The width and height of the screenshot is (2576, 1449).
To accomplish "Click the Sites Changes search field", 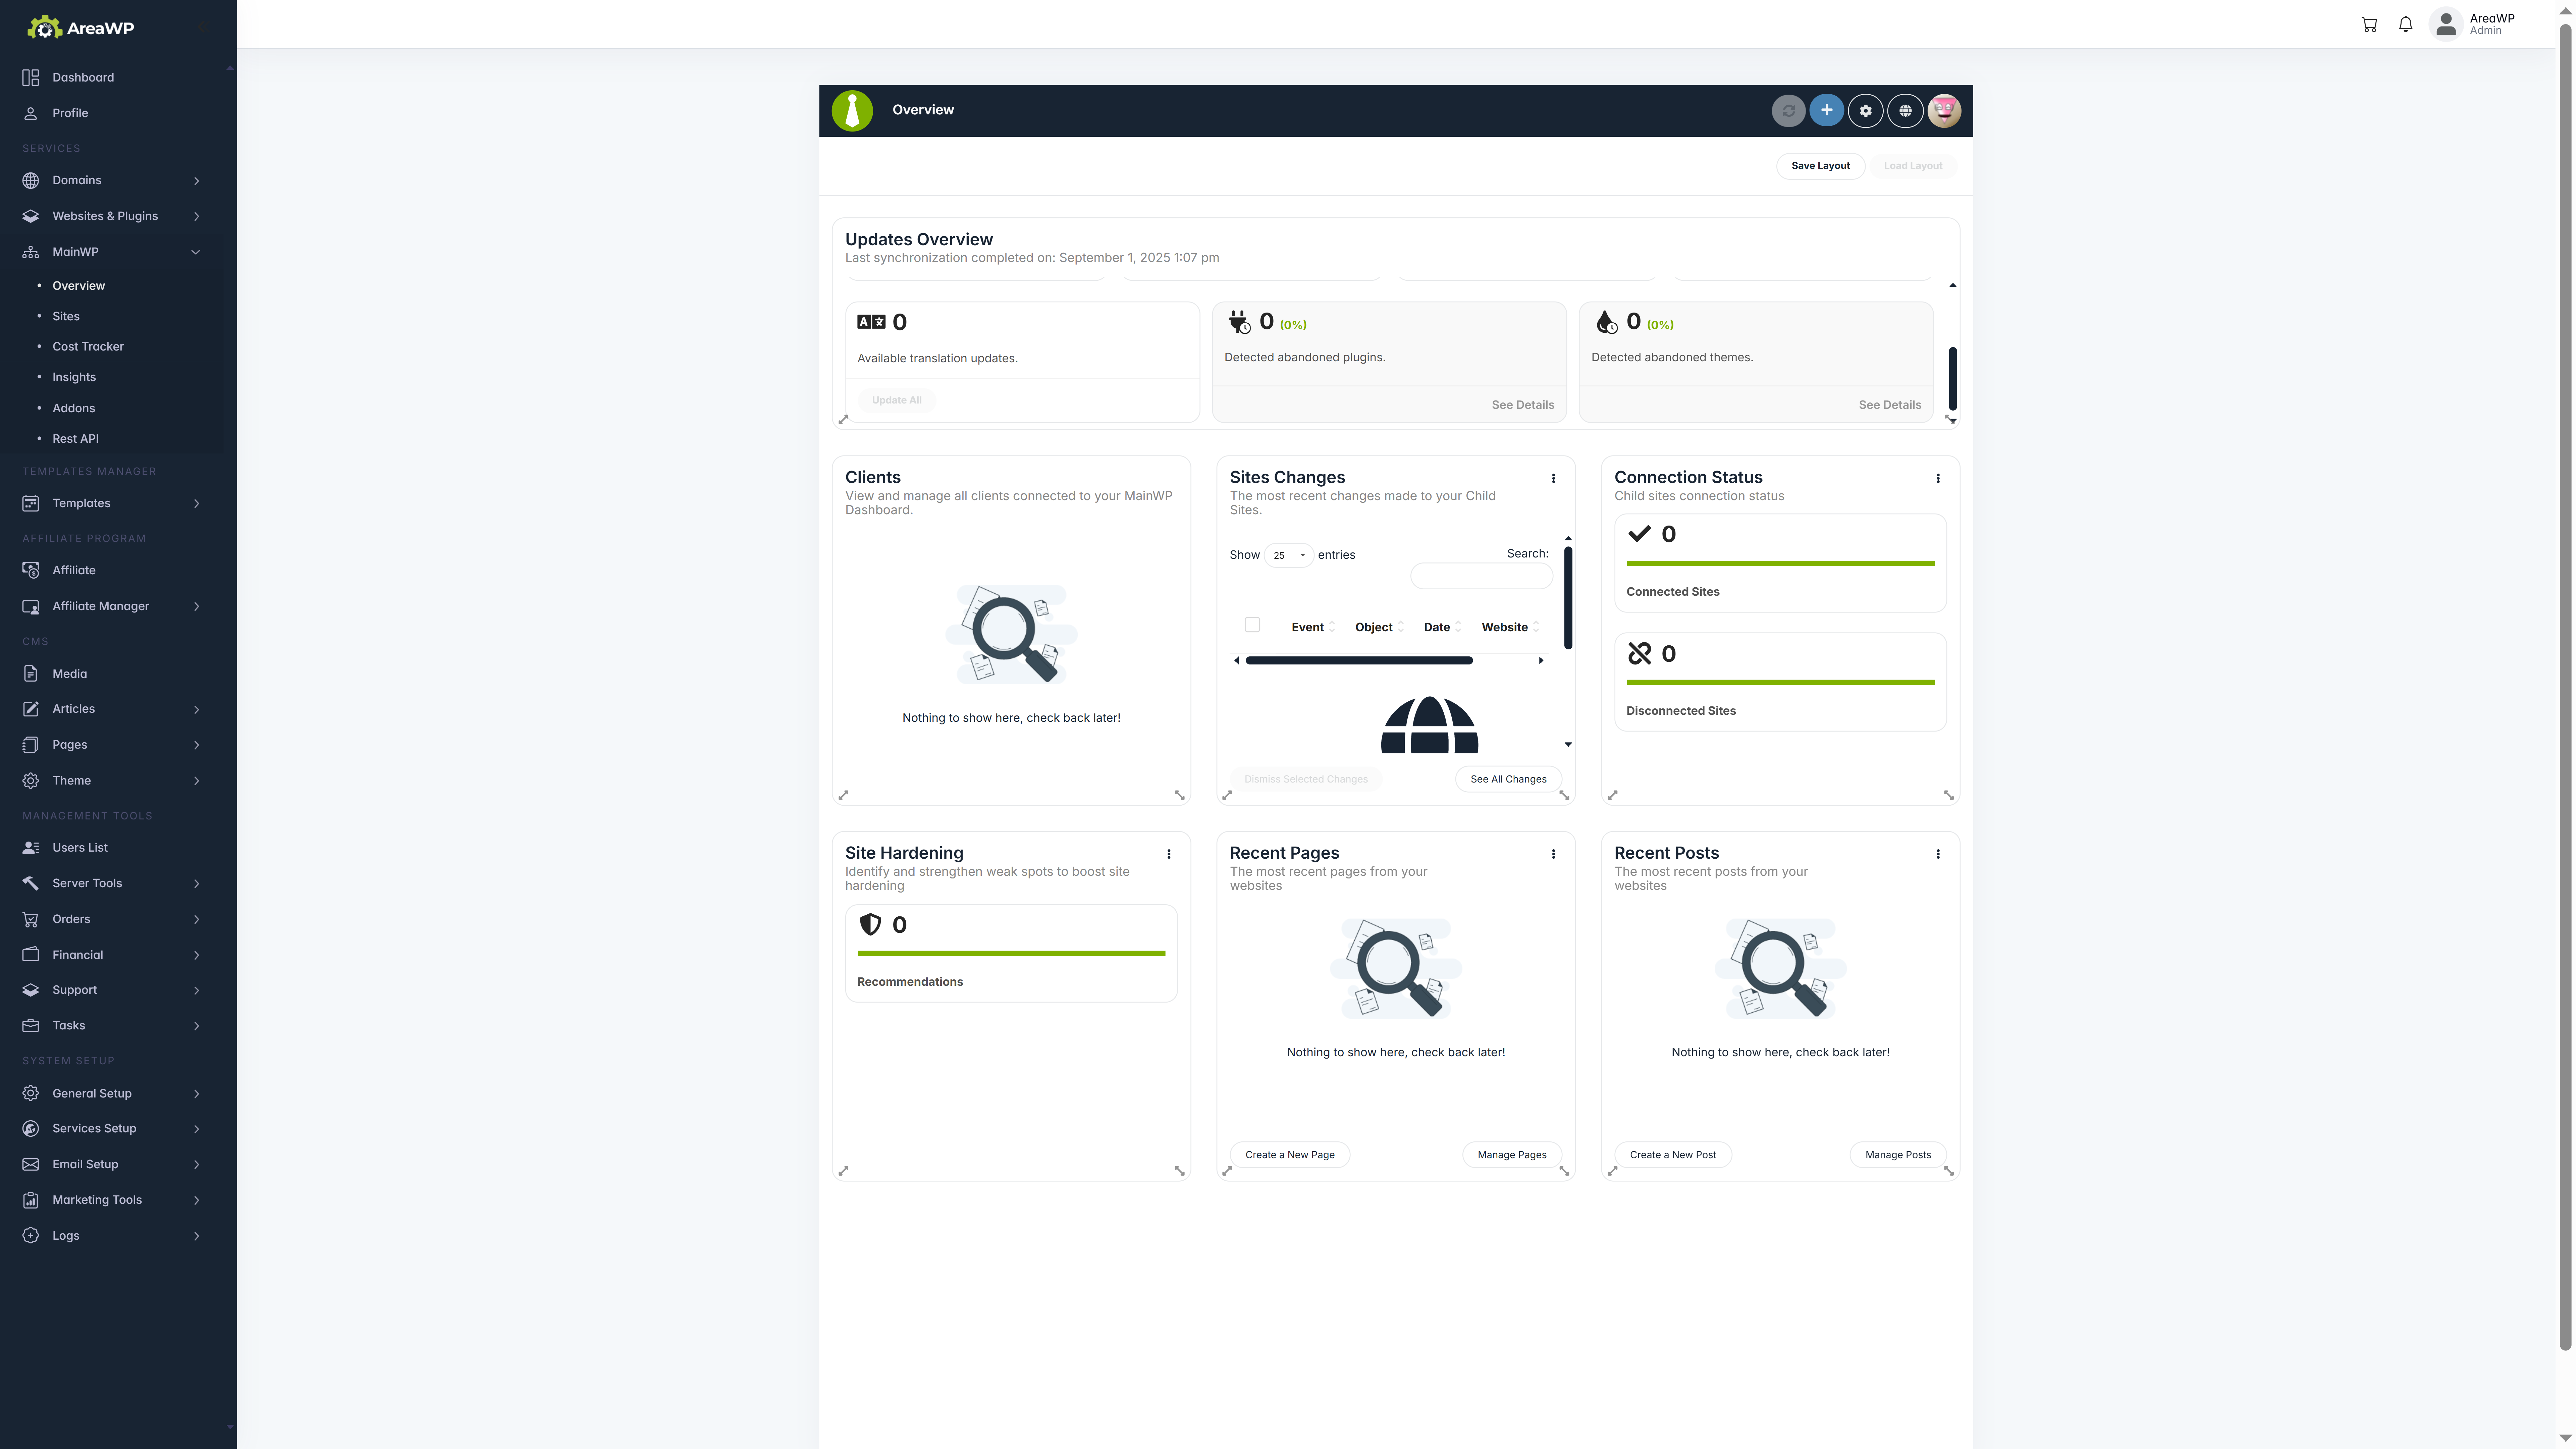I will pos(1481,576).
